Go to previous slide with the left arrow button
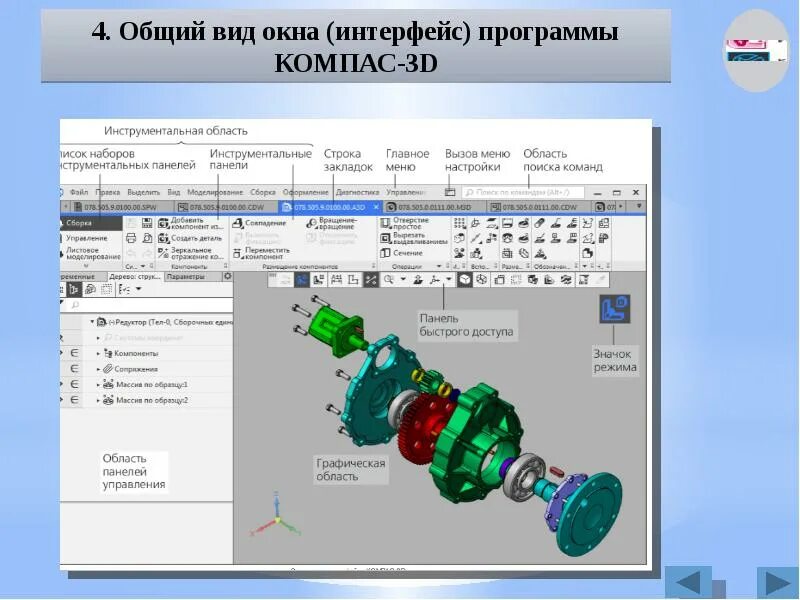This screenshot has width=800, height=600. 688,582
